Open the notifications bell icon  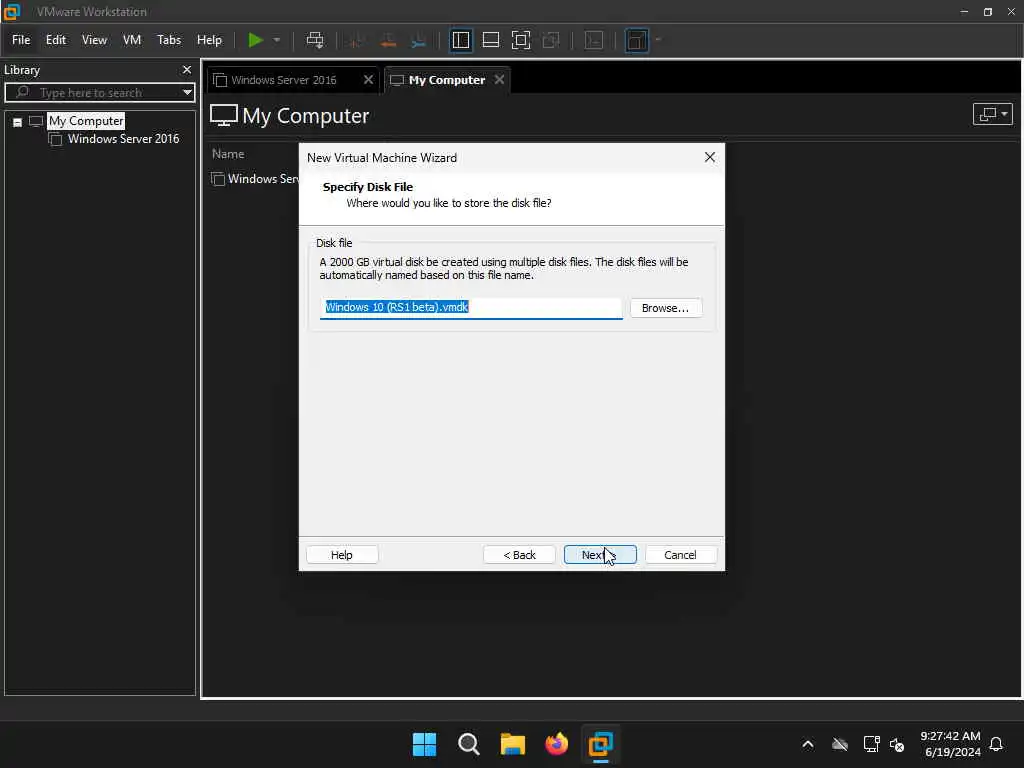(x=997, y=744)
